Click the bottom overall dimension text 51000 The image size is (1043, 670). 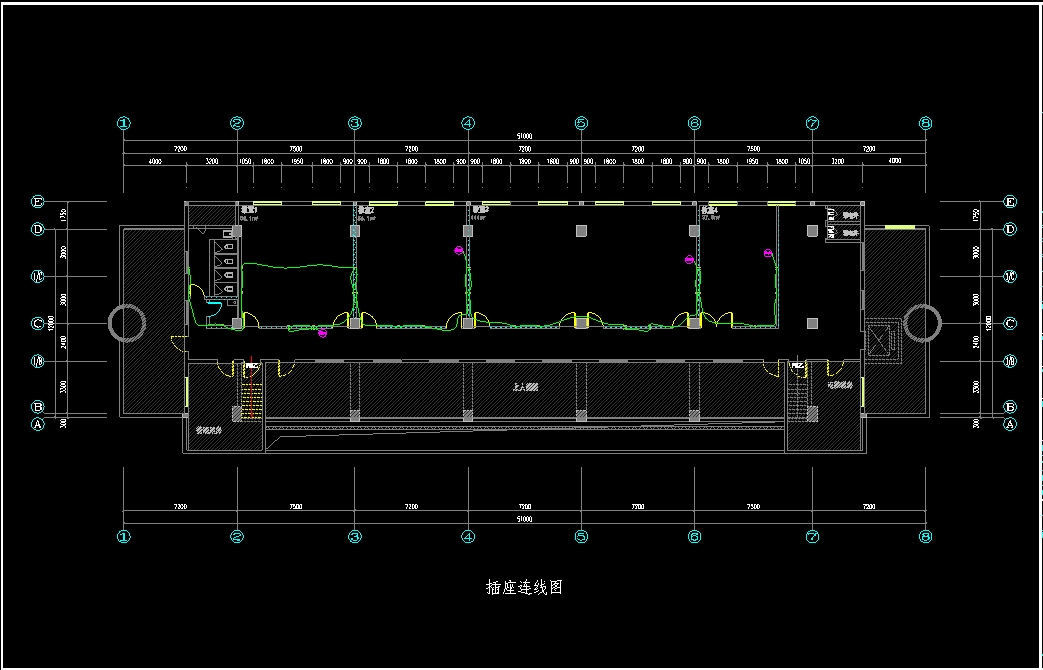coord(523,519)
